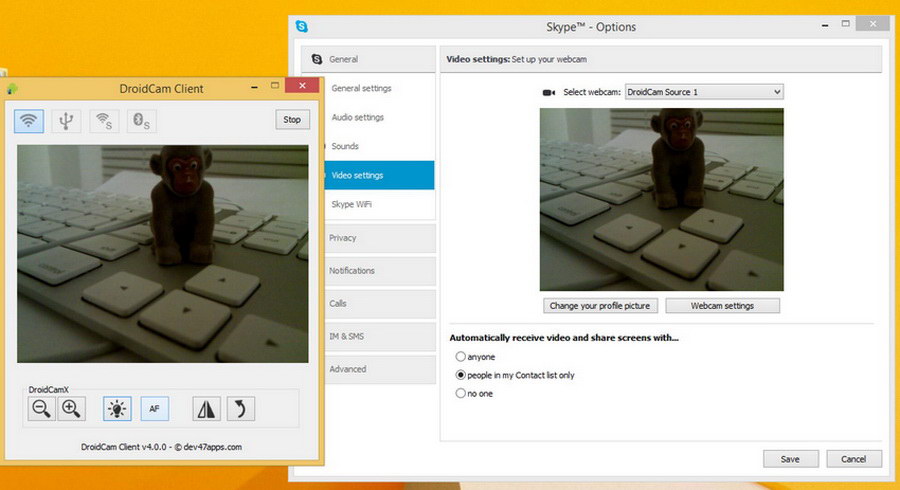Select USB connection mode icon

[x=66, y=121]
